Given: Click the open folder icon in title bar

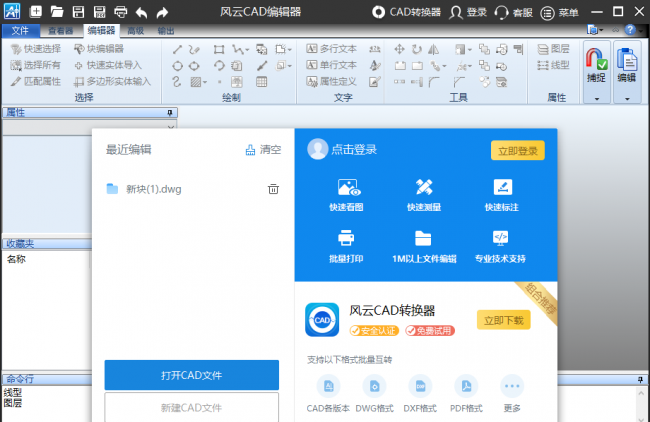Looking at the screenshot, I should coord(57,12).
